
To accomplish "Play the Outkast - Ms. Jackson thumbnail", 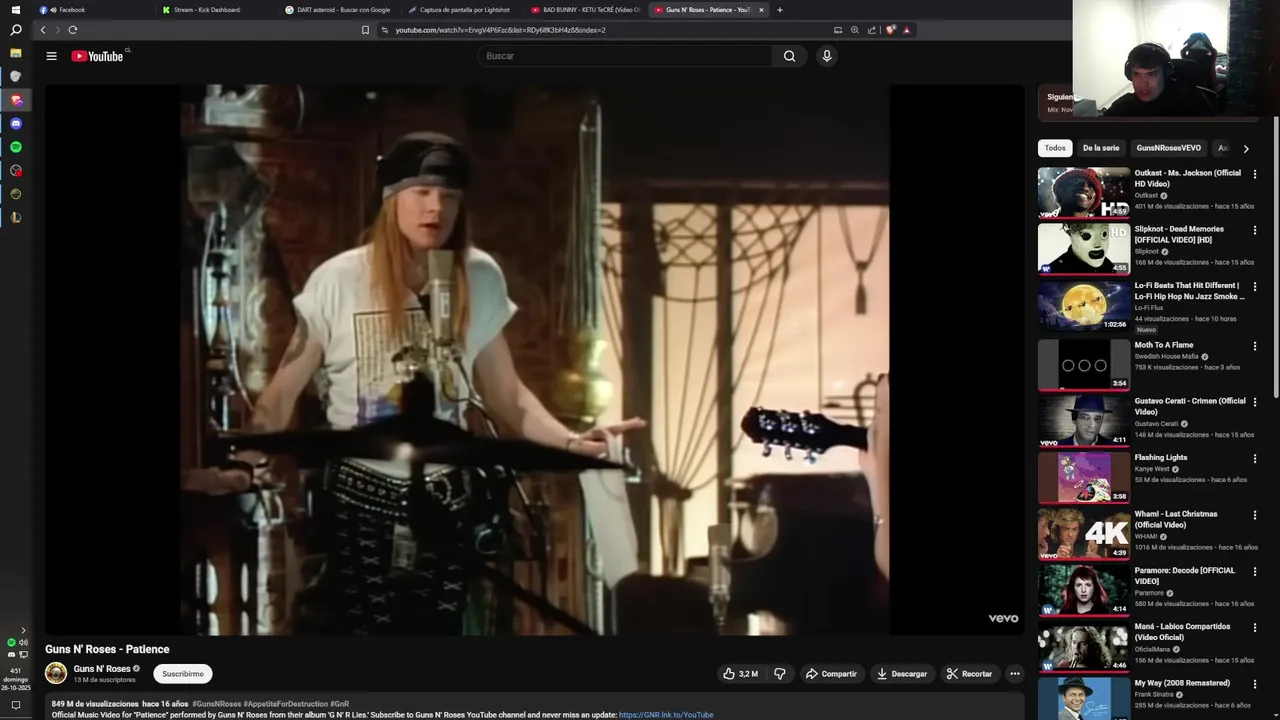I will coord(1084,192).
